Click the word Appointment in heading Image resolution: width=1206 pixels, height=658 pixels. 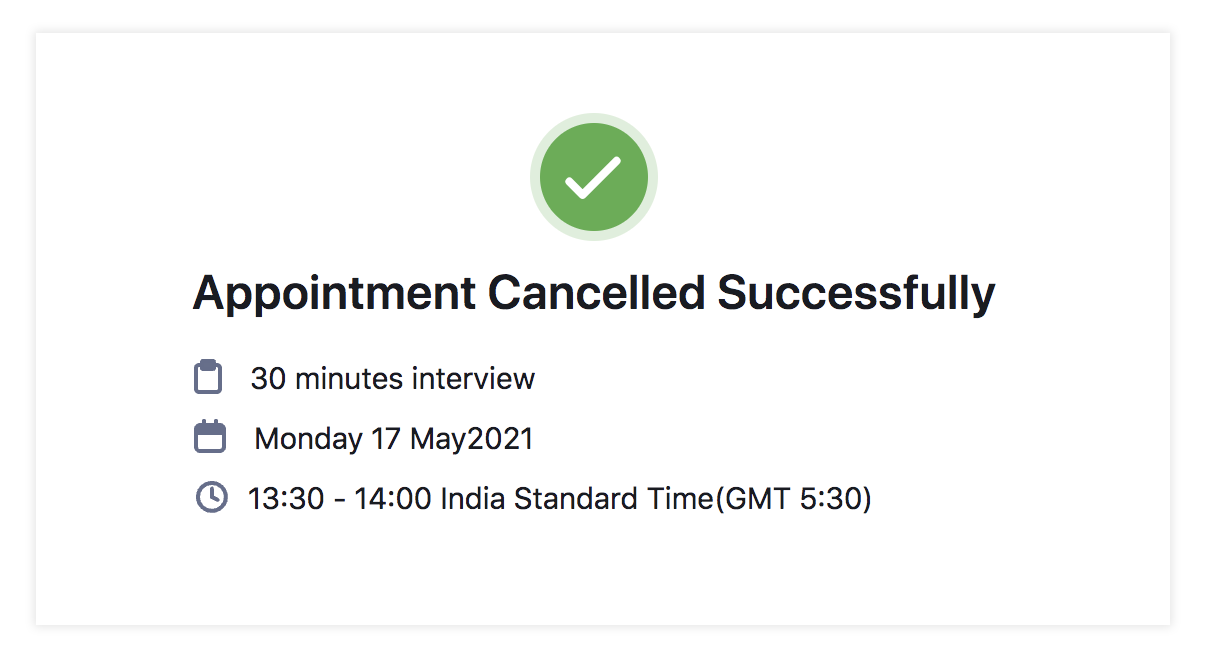point(333,293)
